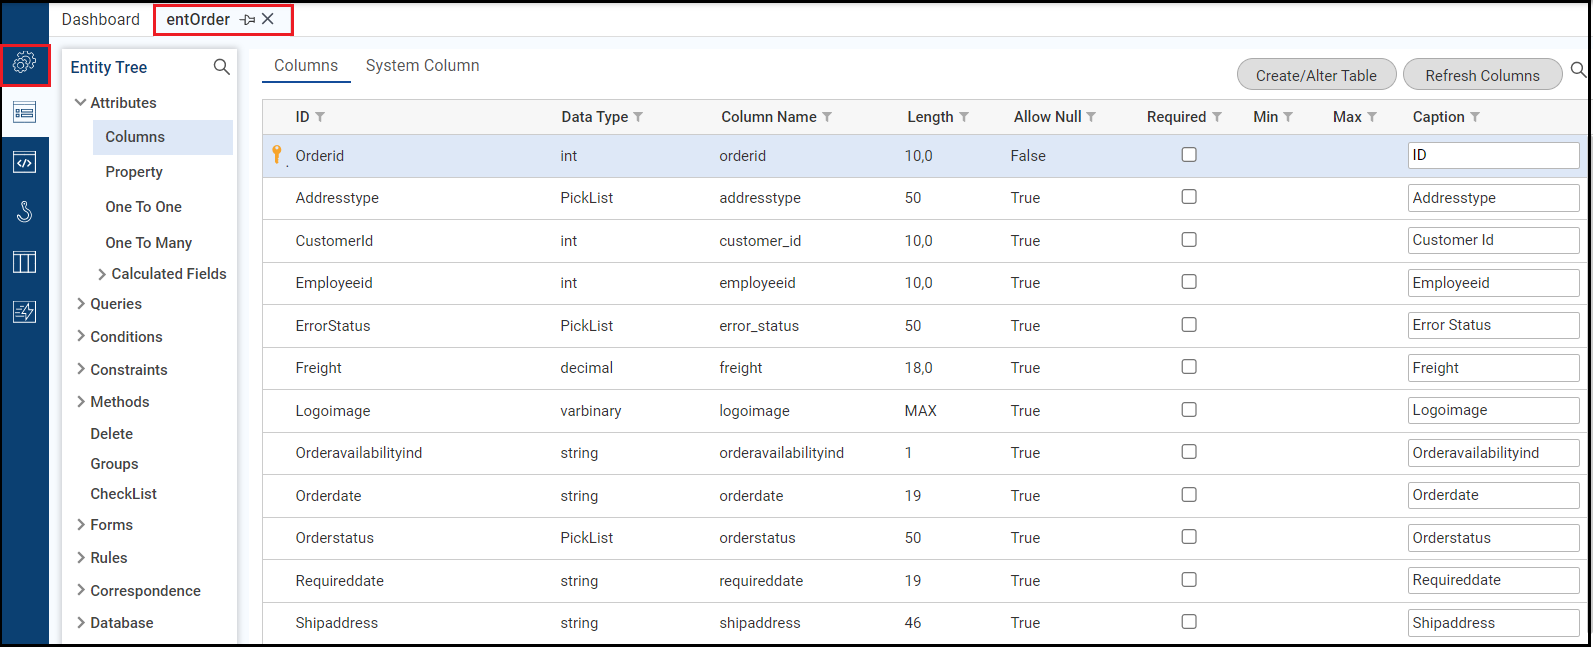Viewport: 1593px width, 647px height.
Task: Open the Dashboard tab
Action: [101, 20]
